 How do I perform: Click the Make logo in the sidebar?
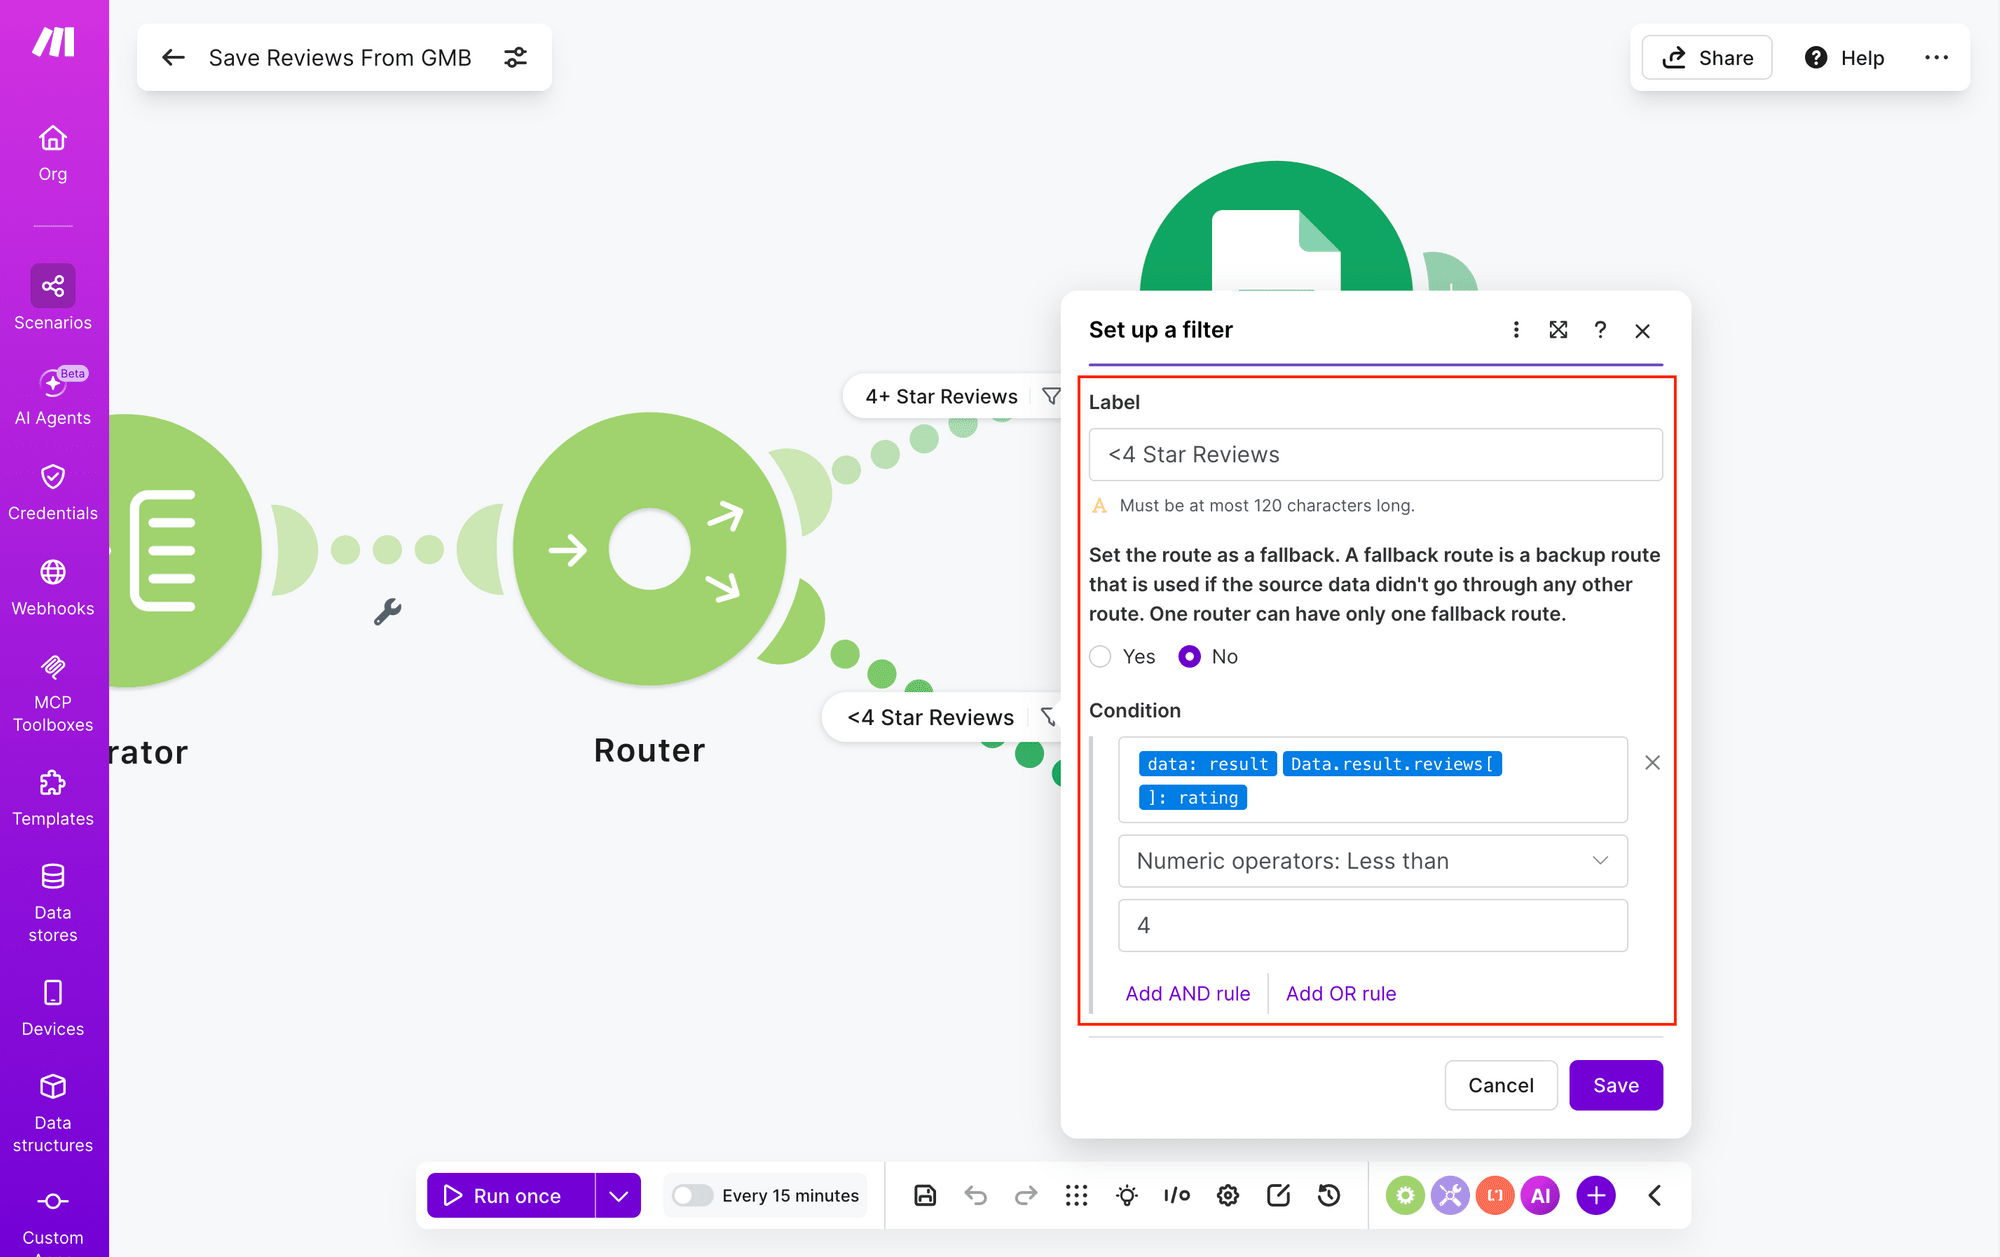point(53,42)
